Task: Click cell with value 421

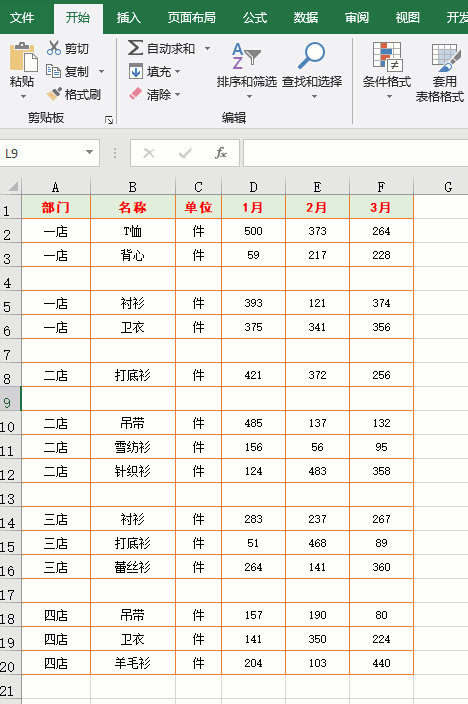Action: pos(253,375)
